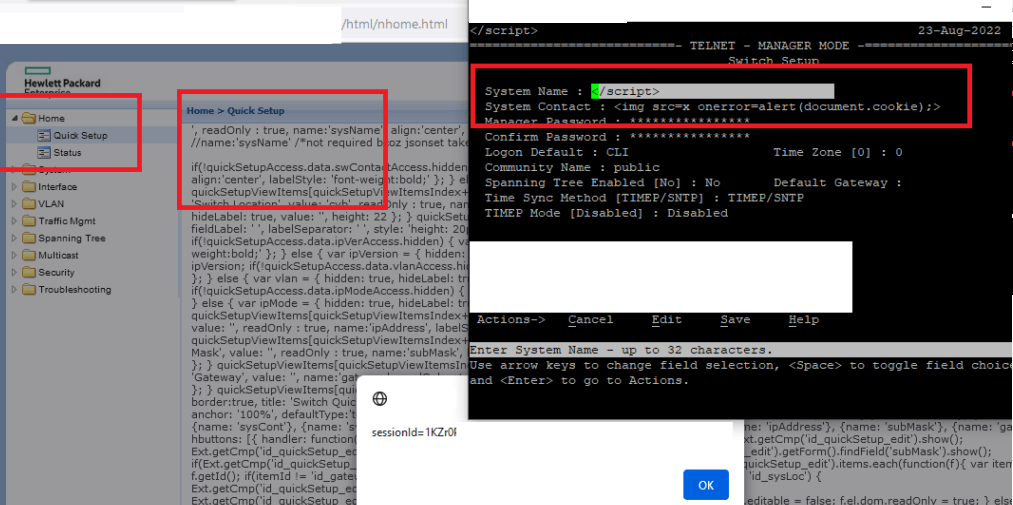Screen dimensions: 1013x505
Task: Click the Interface folder icon
Action: tap(28, 187)
